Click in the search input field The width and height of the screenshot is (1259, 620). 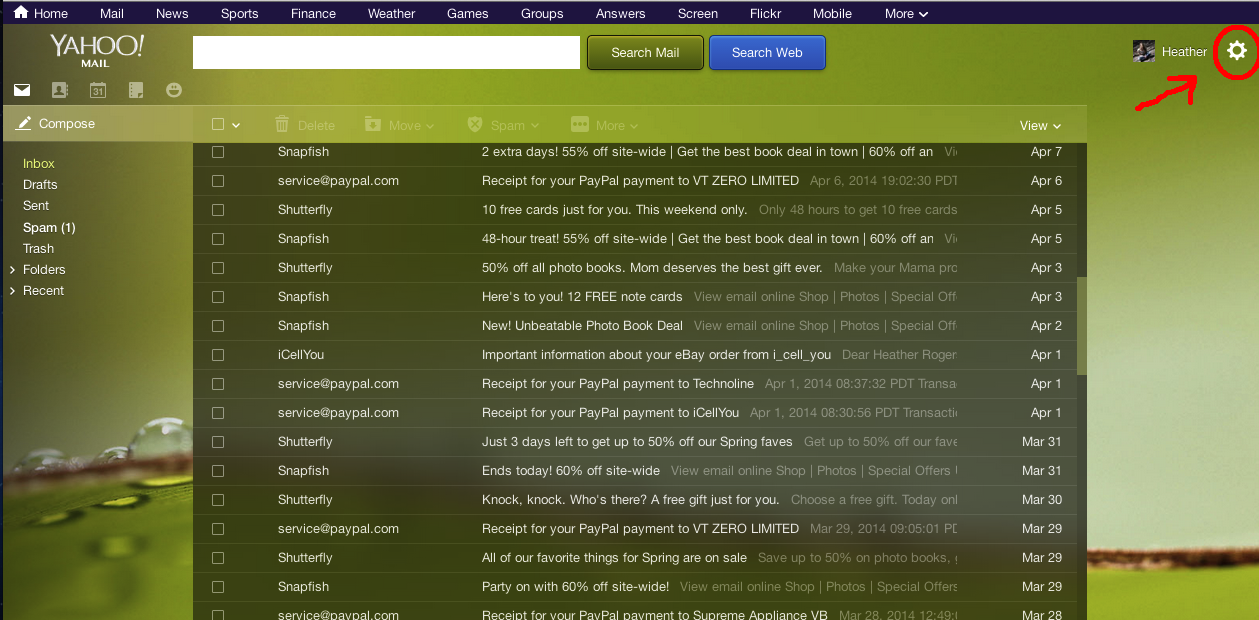[x=386, y=52]
